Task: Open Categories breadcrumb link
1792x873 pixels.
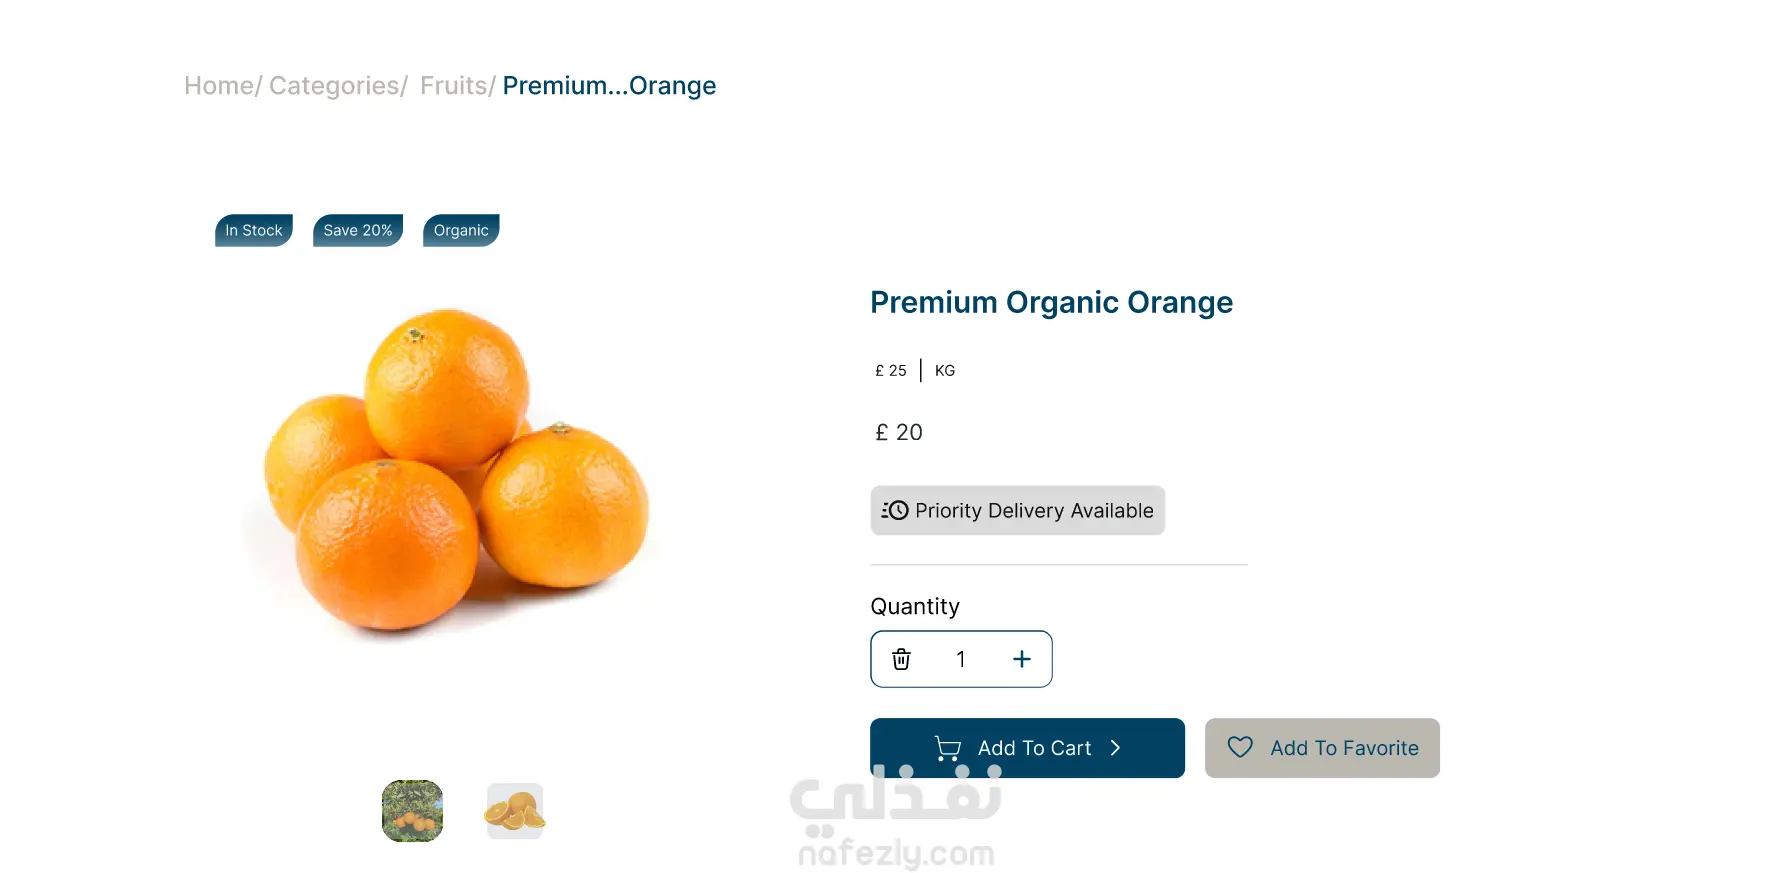Action: click(334, 86)
